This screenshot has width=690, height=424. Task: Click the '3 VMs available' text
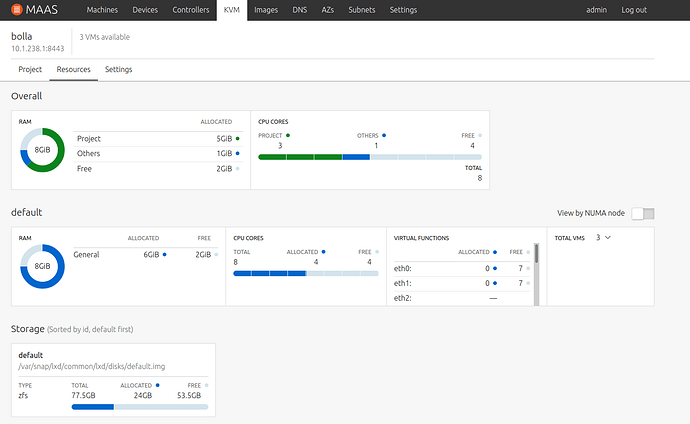click(x=105, y=37)
